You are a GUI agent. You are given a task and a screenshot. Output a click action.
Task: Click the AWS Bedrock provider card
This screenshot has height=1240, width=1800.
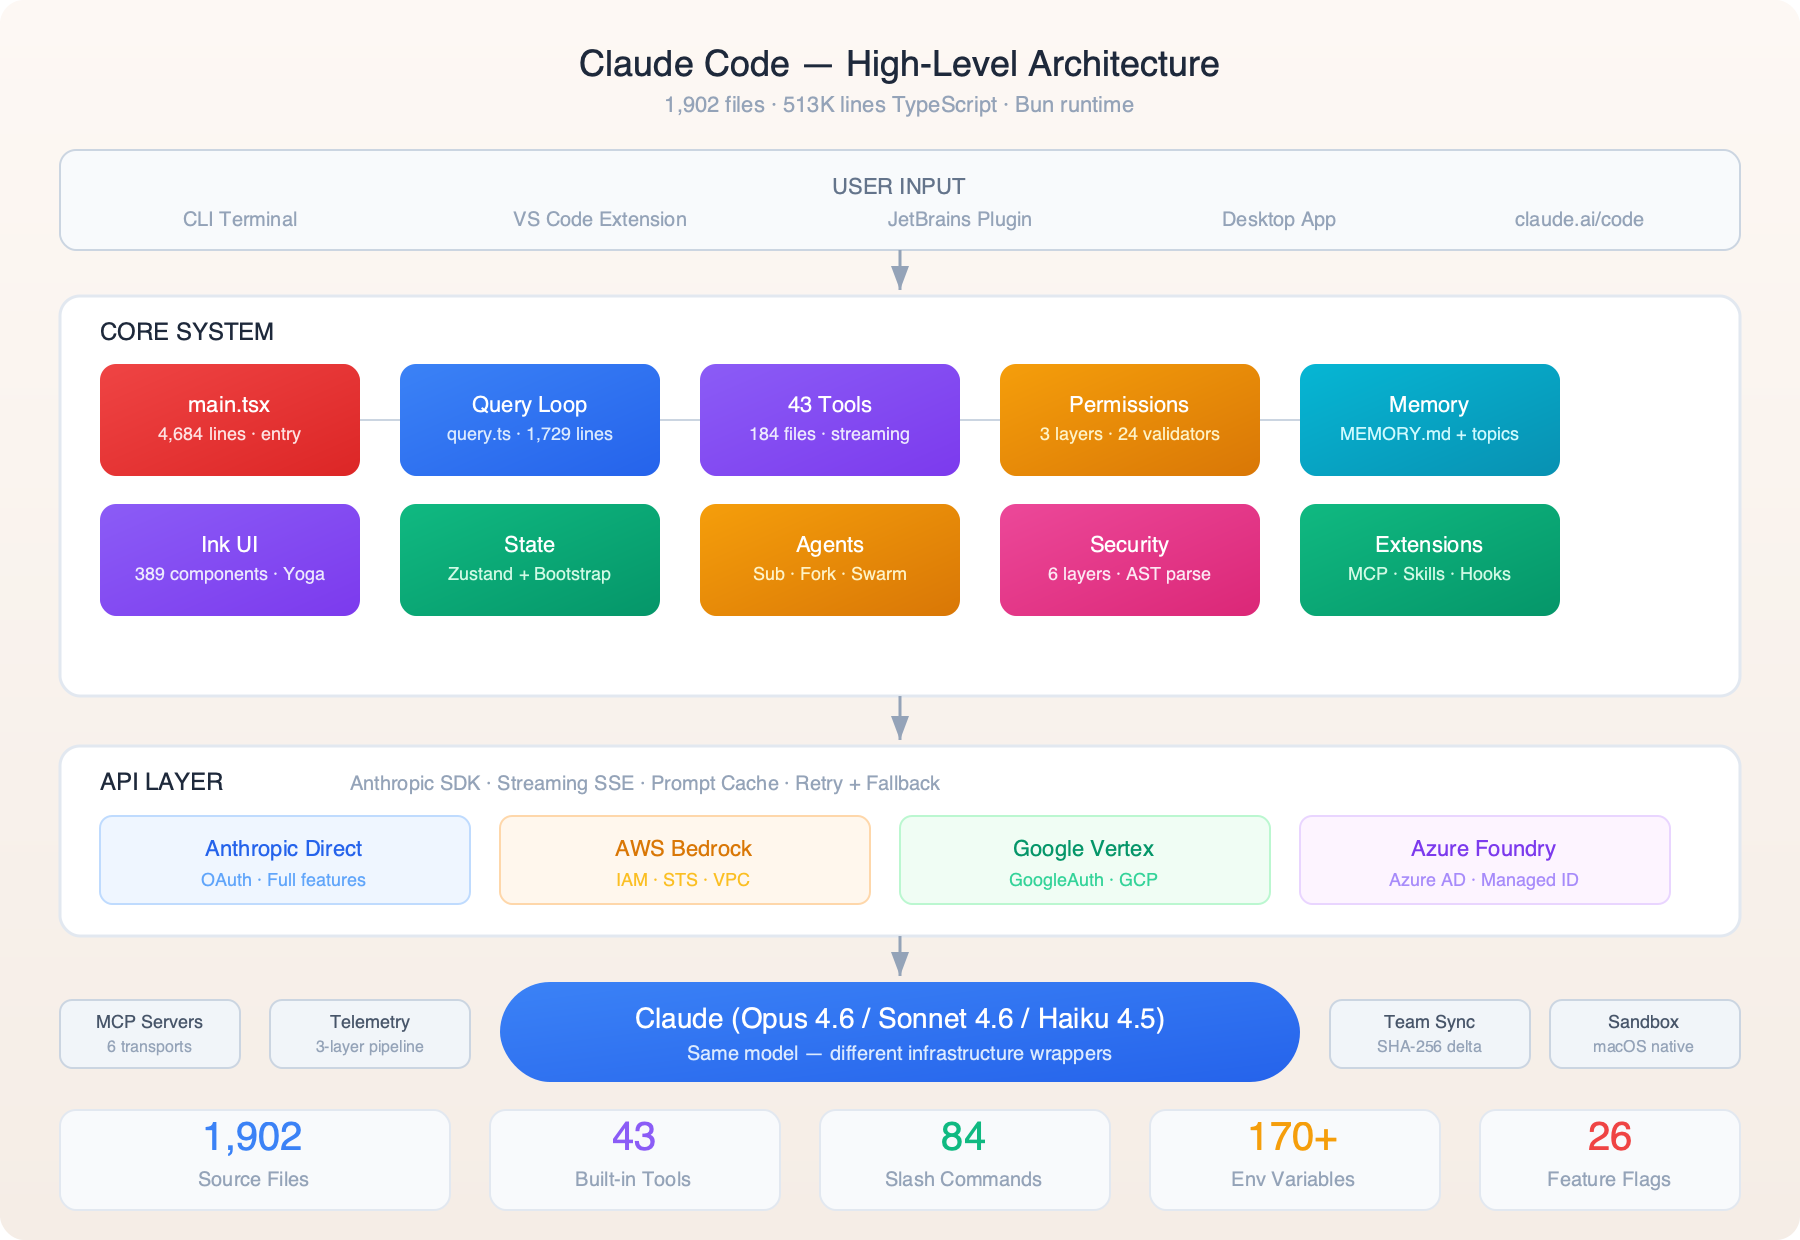point(684,859)
